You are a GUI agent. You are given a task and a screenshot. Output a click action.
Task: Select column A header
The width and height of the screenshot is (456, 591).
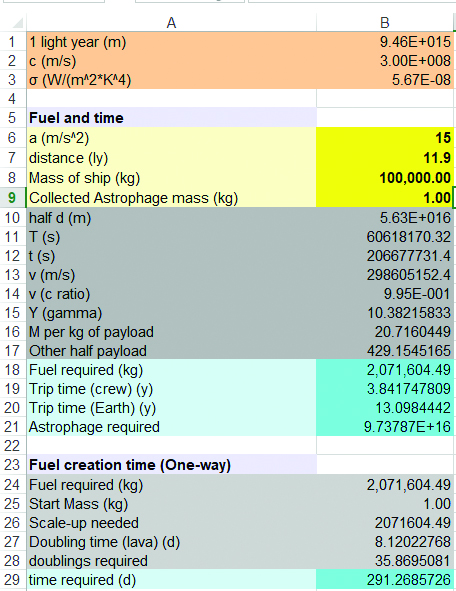coord(171,23)
